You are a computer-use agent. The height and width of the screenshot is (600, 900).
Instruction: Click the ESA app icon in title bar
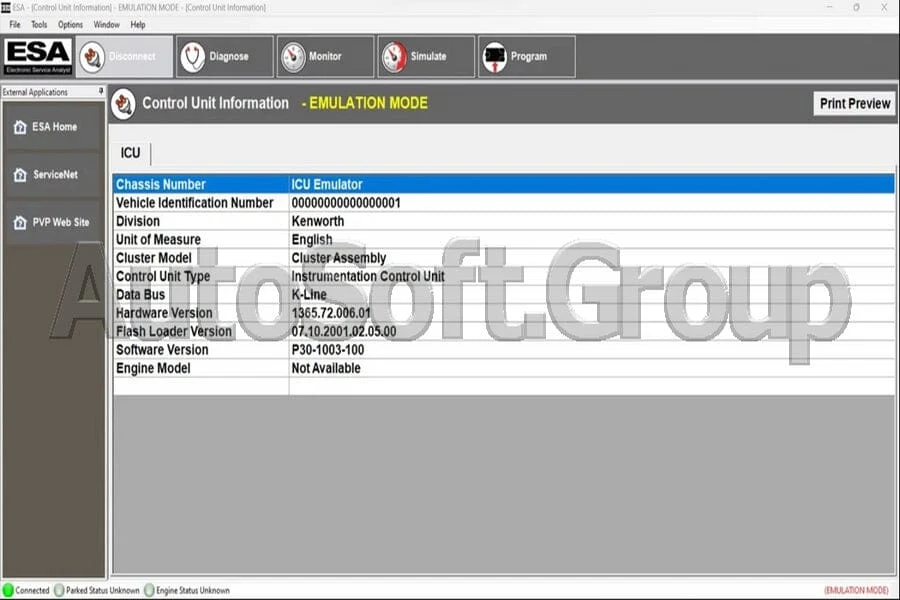pyautogui.click(x=6, y=7)
